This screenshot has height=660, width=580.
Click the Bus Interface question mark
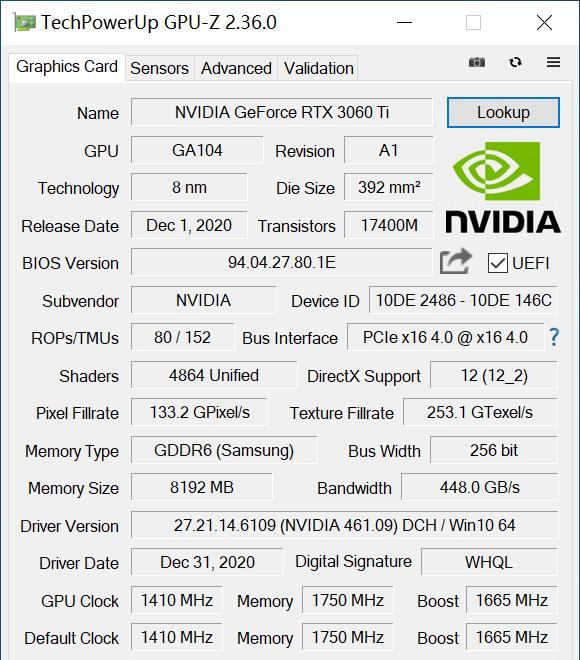click(554, 337)
